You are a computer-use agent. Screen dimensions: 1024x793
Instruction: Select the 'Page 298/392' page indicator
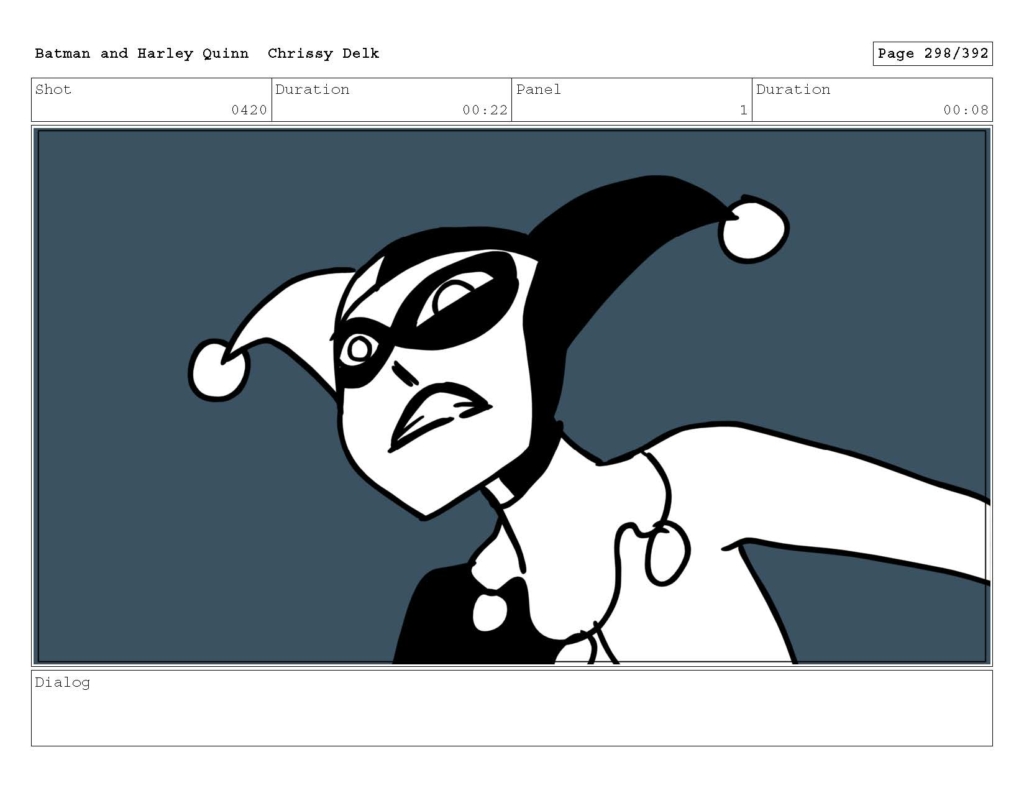(933, 54)
